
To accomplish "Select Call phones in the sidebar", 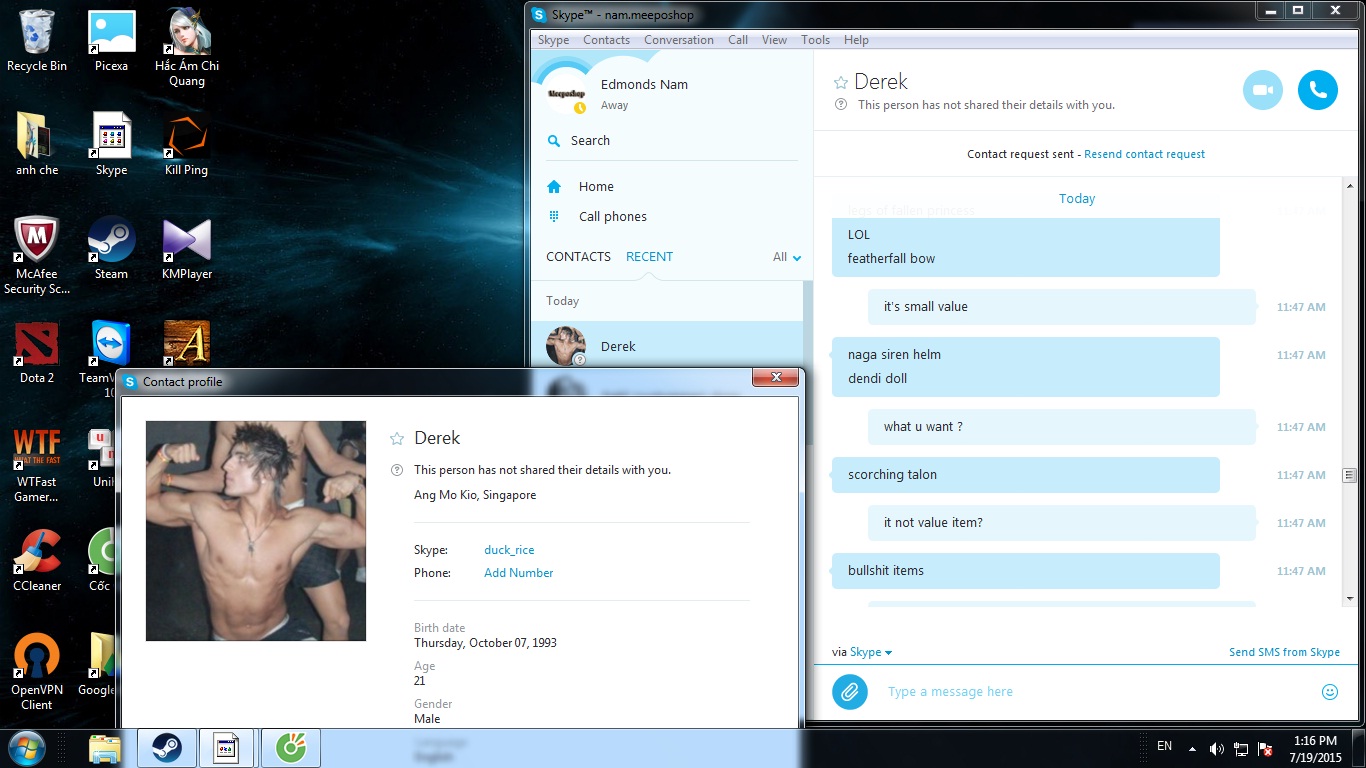I will pos(672,217).
